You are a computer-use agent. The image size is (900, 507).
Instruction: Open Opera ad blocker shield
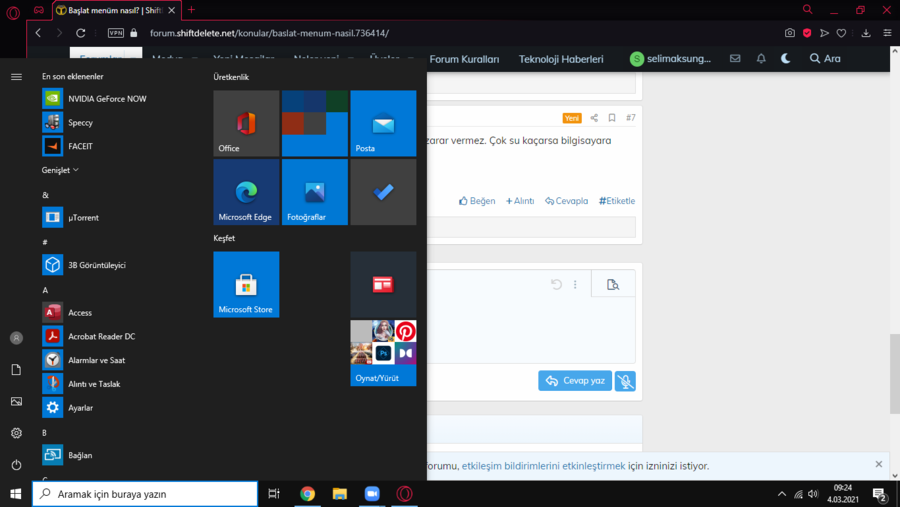(807, 33)
